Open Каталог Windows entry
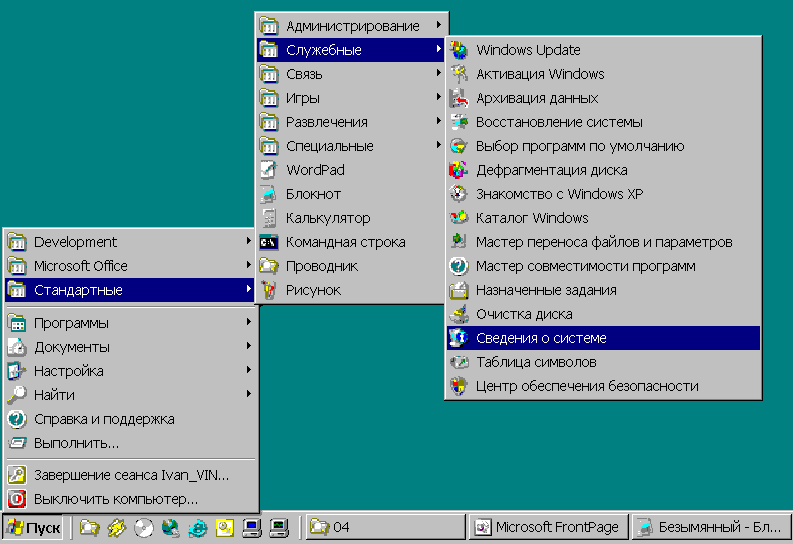Screen dimensions: 793x544 pos(603,218)
